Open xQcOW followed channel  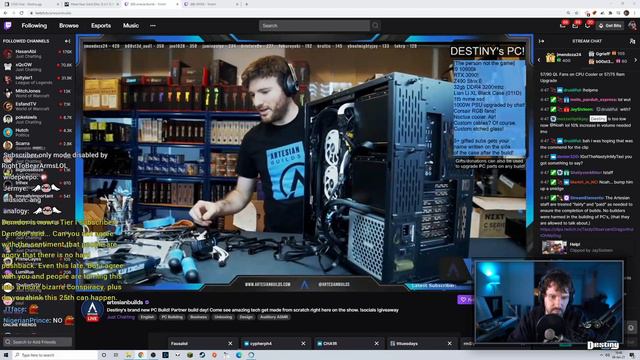tap(38, 67)
